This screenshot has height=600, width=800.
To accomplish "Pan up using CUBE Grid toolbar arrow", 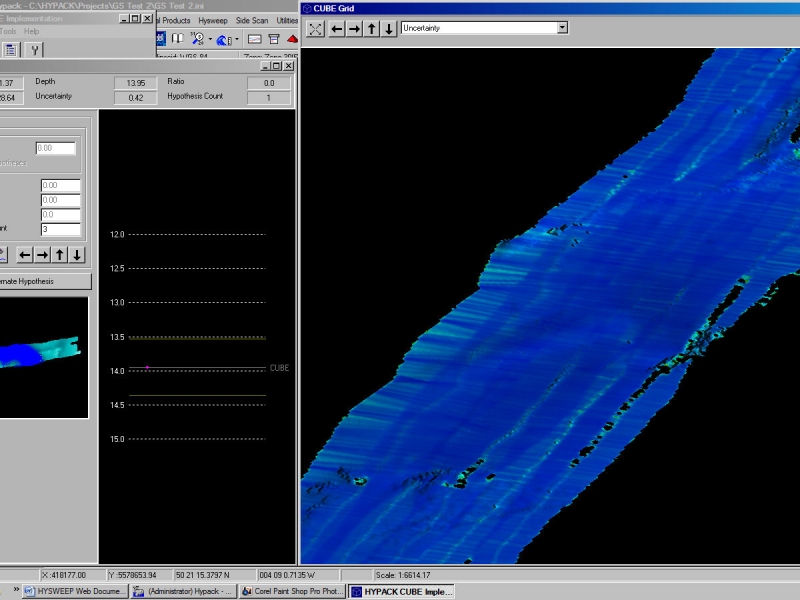I will click(x=372, y=29).
